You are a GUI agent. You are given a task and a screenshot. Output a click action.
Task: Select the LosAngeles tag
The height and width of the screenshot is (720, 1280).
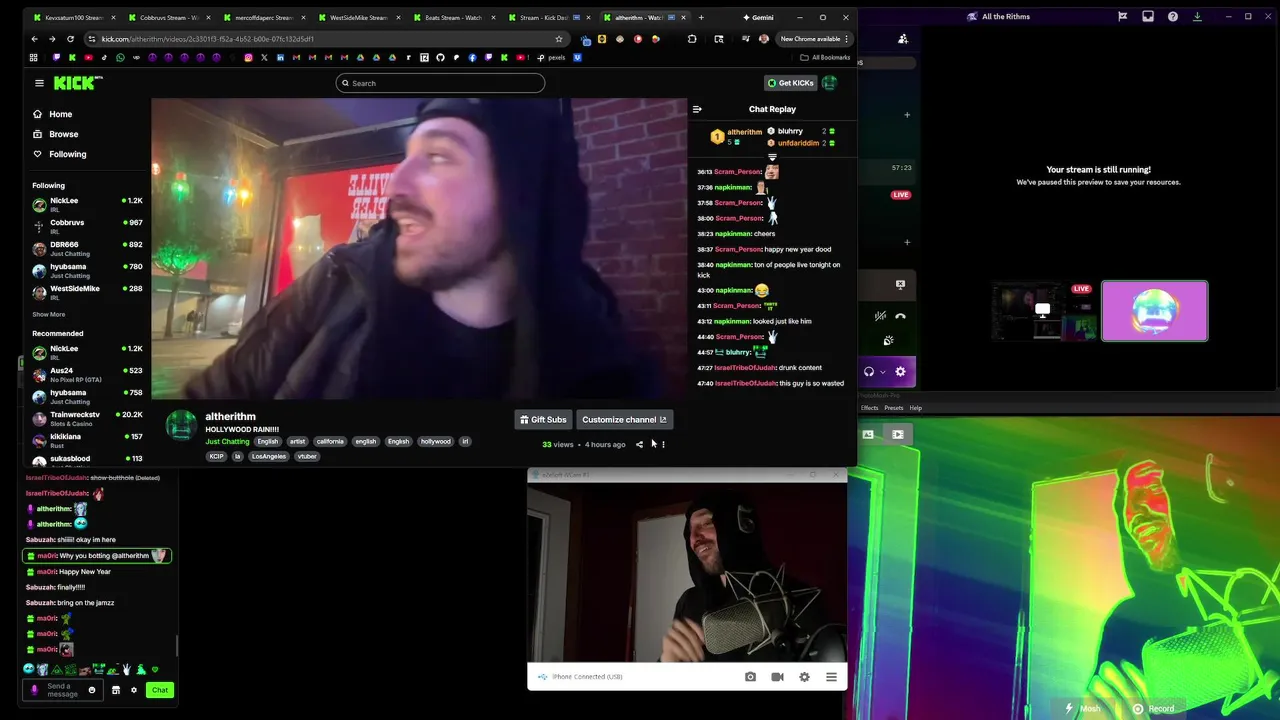point(268,456)
